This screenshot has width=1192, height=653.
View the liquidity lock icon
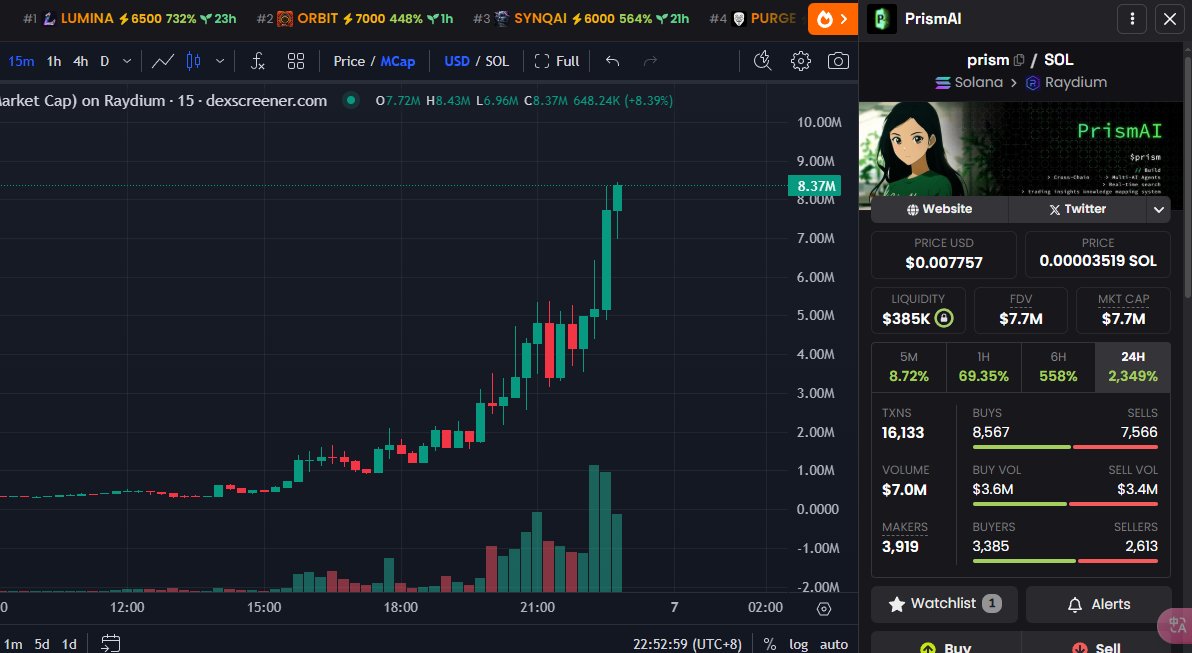coord(943,319)
